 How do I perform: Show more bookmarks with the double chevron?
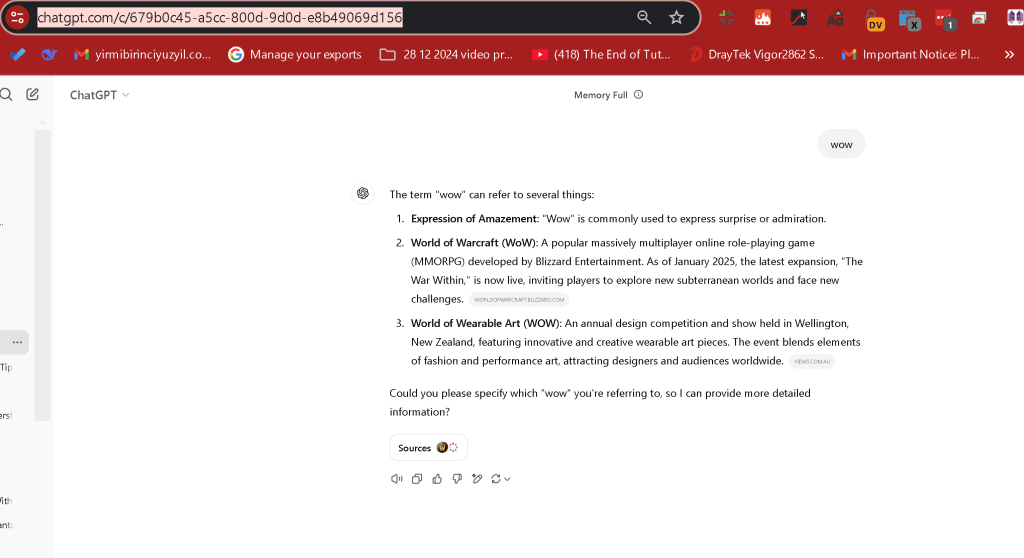coord(1009,55)
